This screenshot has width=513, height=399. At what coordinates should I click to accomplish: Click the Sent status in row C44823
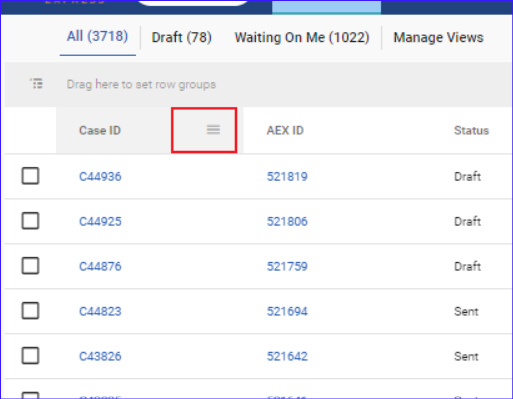[466, 311]
